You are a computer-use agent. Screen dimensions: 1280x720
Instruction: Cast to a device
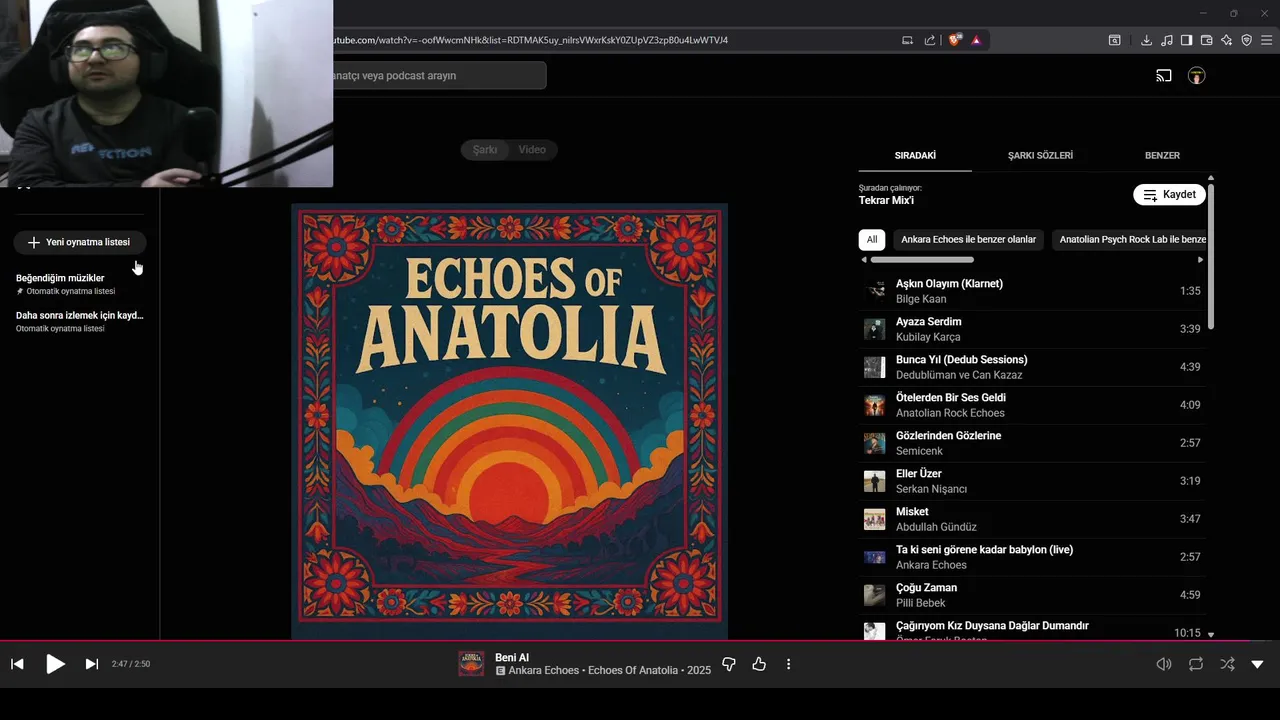click(1164, 75)
